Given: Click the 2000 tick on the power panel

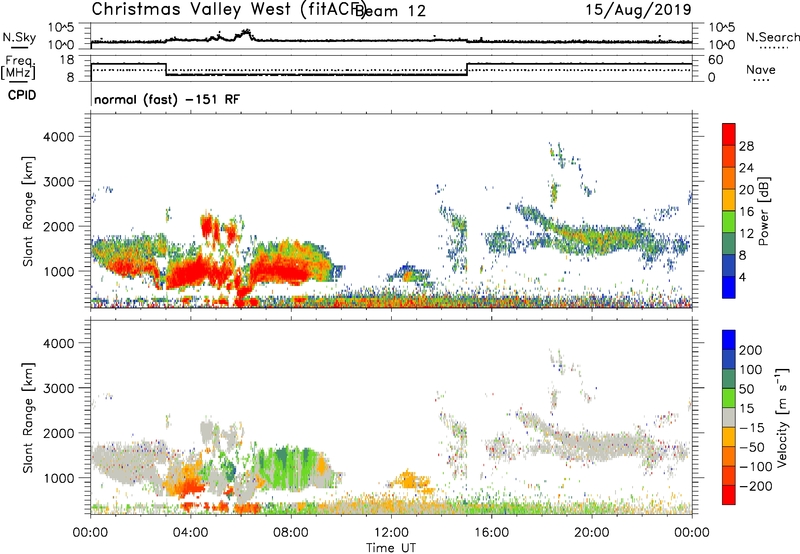Looking at the screenshot, I should pyautogui.click(x=58, y=226).
